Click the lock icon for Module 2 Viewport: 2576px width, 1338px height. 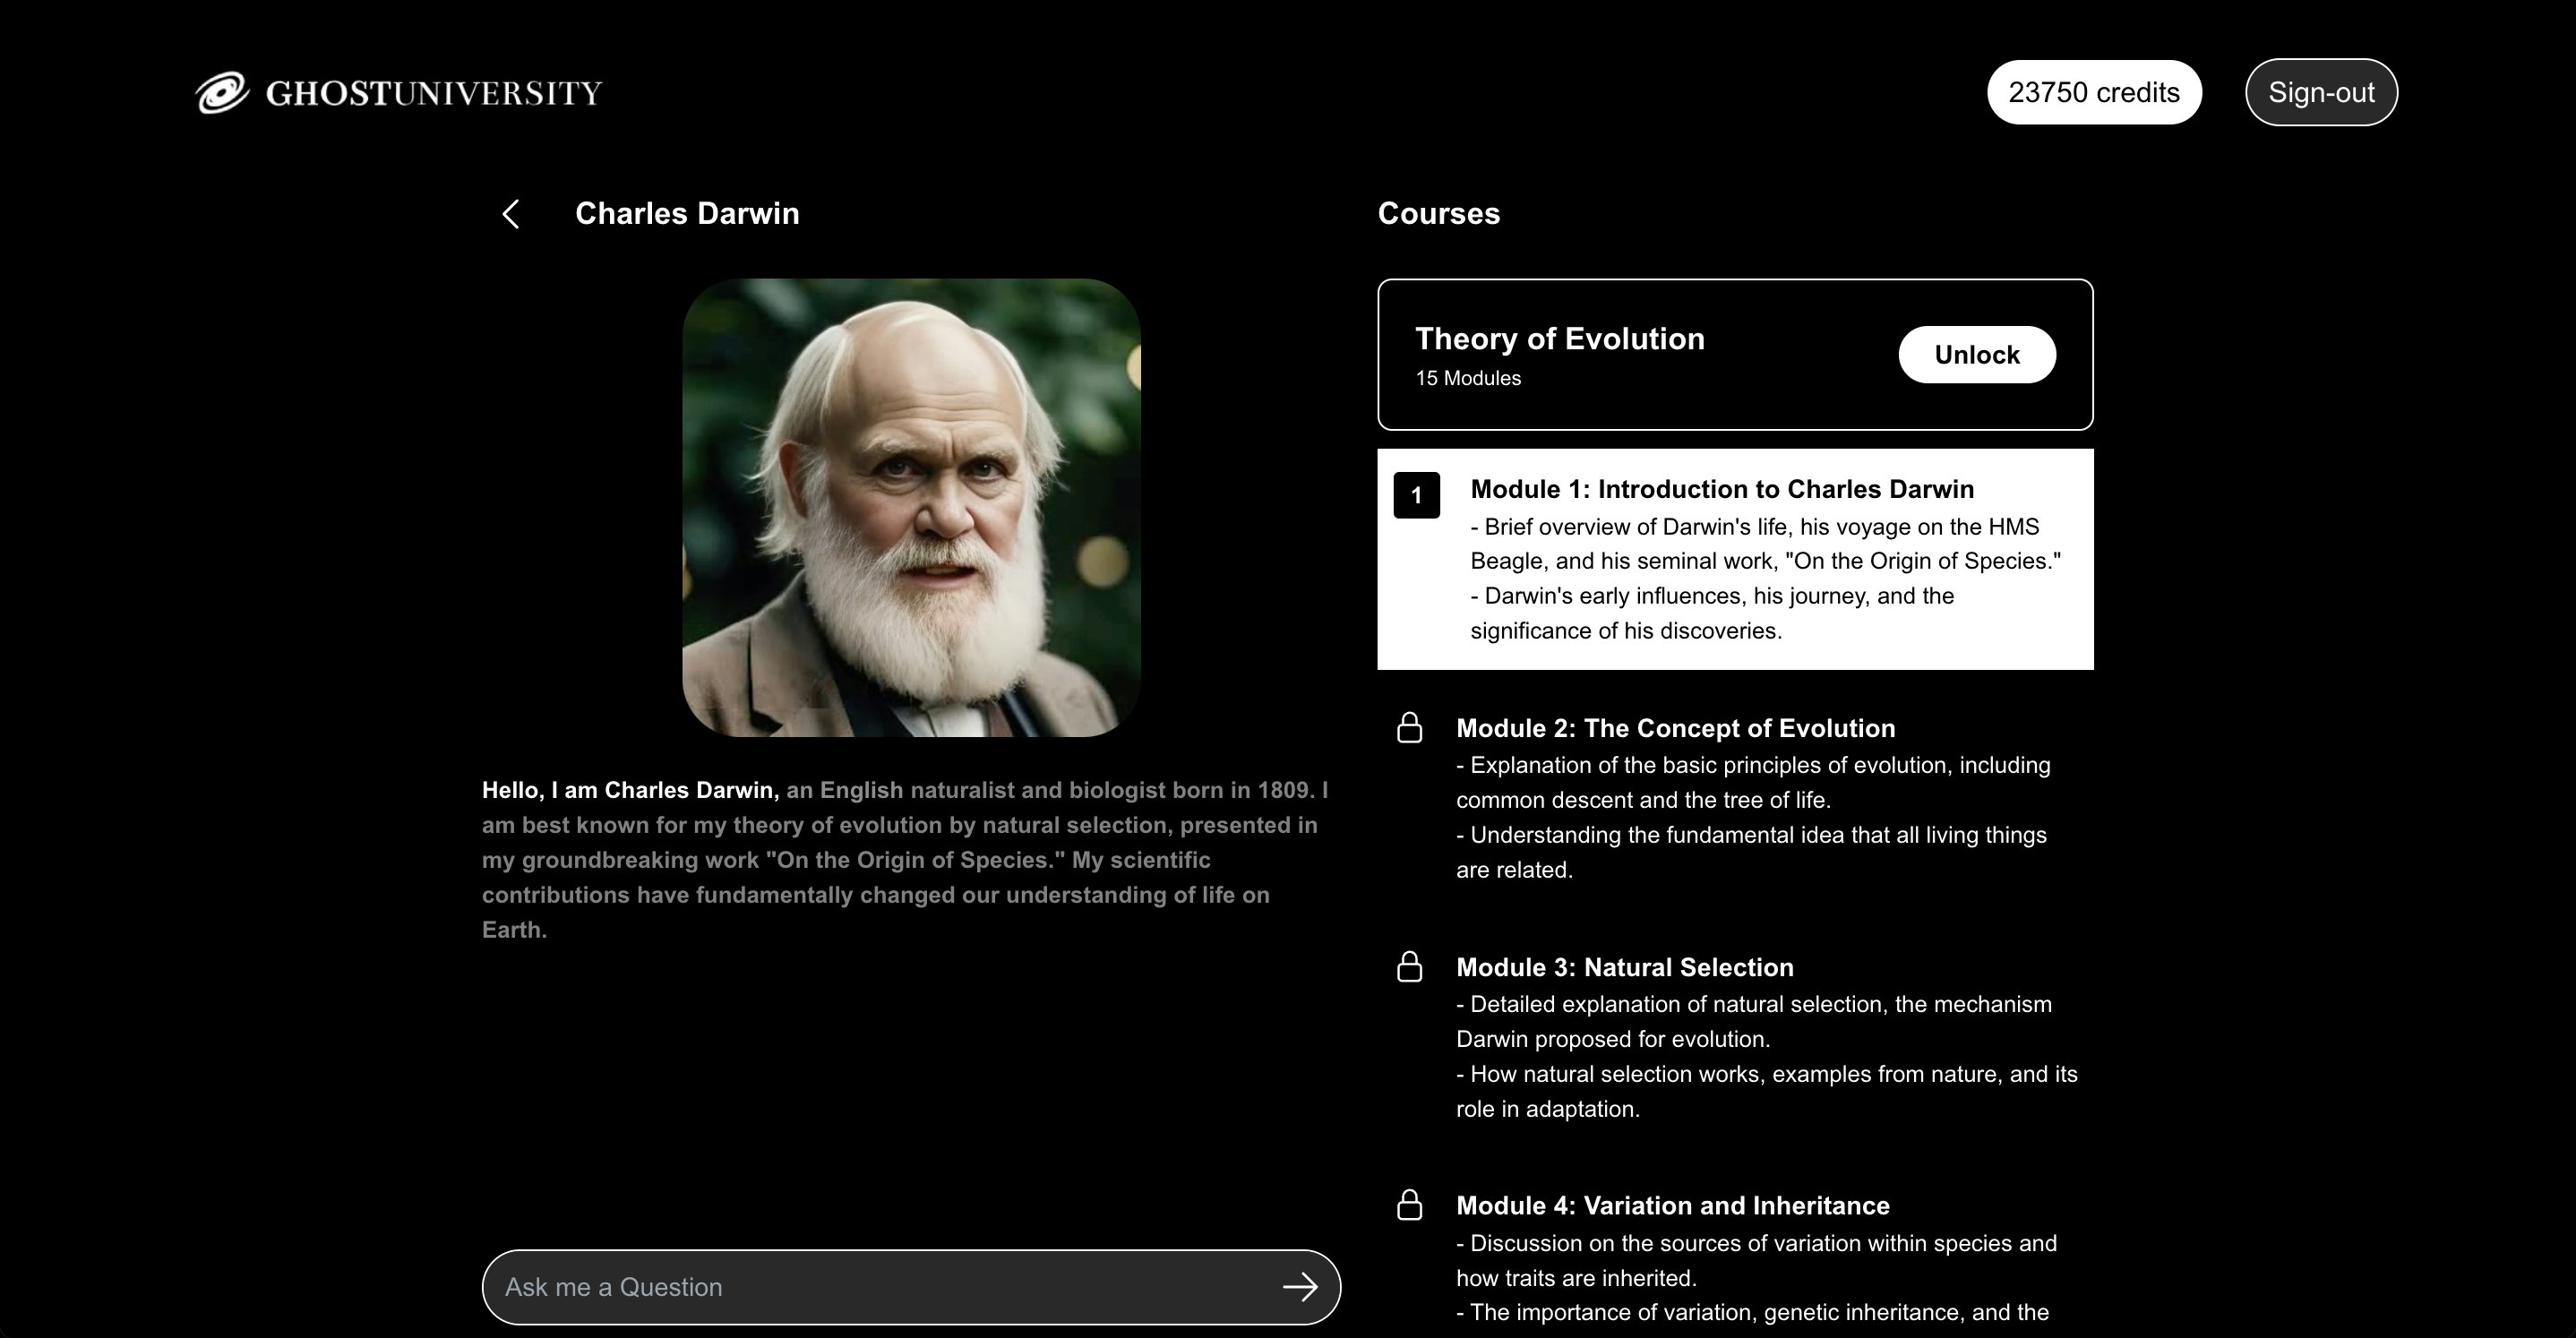(x=1409, y=728)
